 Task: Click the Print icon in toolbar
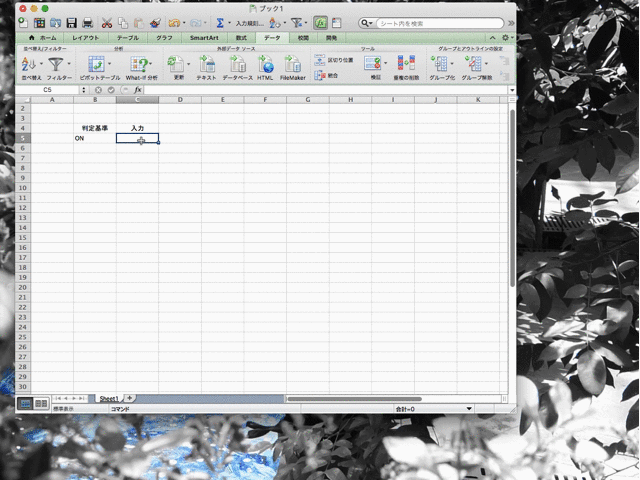click(x=87, y=22)
